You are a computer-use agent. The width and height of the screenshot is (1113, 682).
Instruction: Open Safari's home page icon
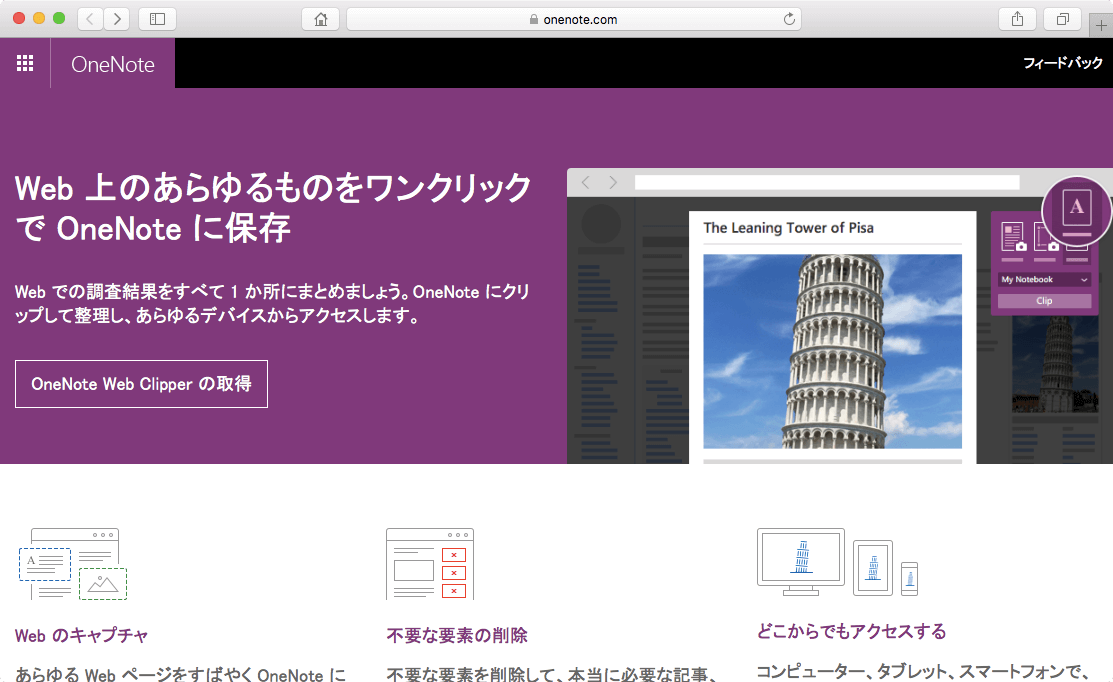(x=320, y=18)
